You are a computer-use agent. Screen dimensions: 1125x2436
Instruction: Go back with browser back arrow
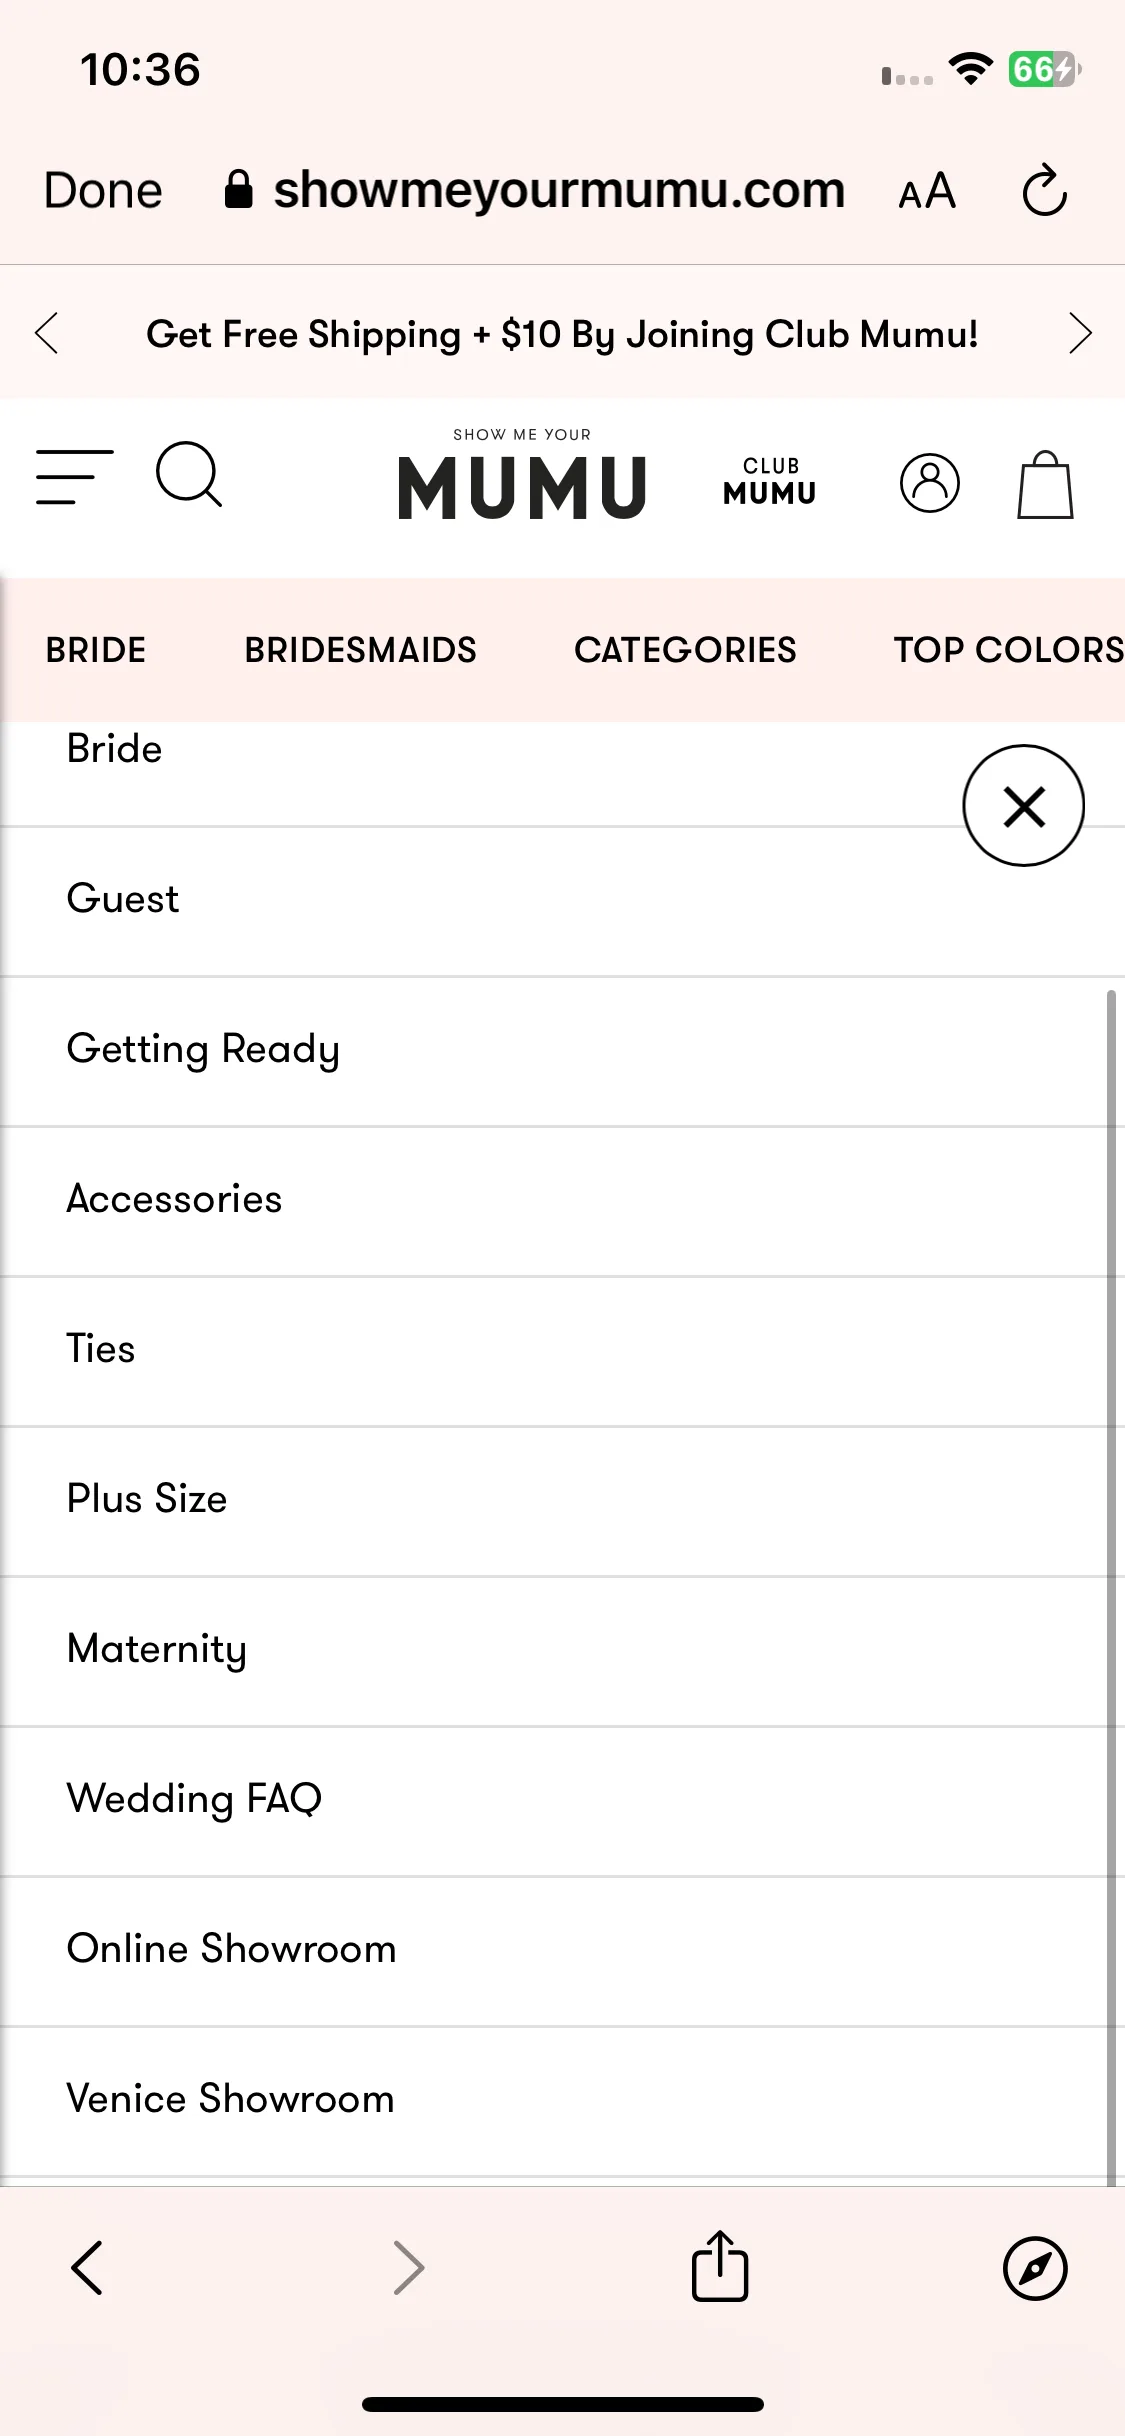point(88,2267)
